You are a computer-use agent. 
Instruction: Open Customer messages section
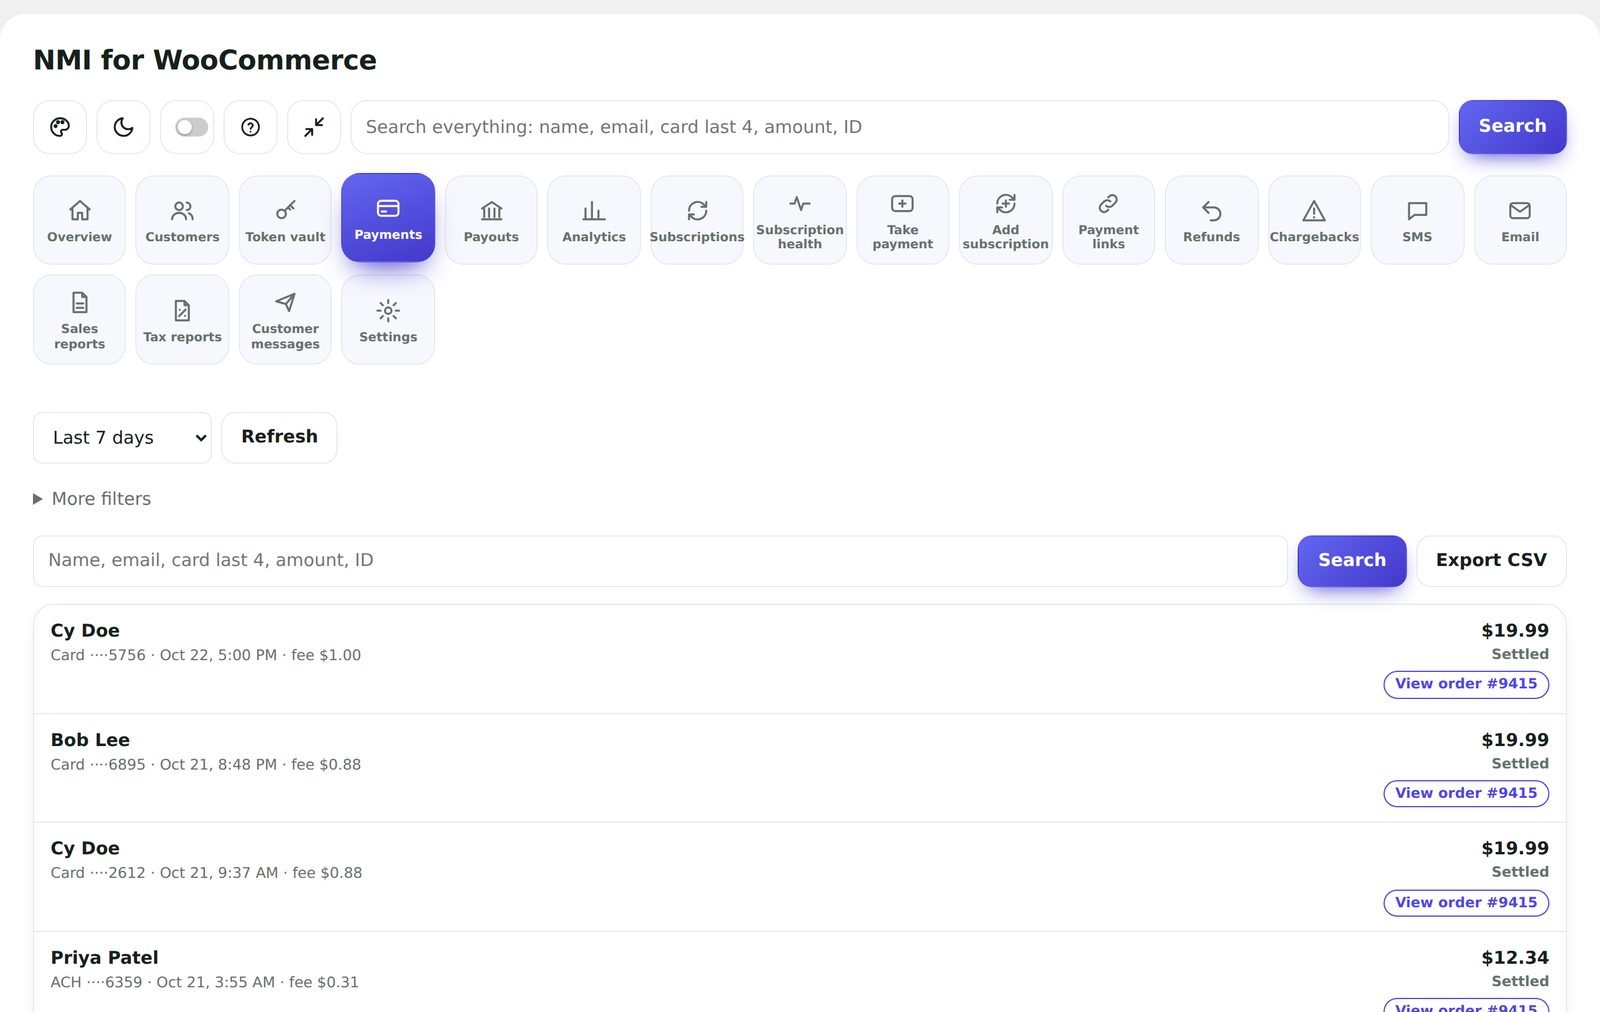pos(285,320)
